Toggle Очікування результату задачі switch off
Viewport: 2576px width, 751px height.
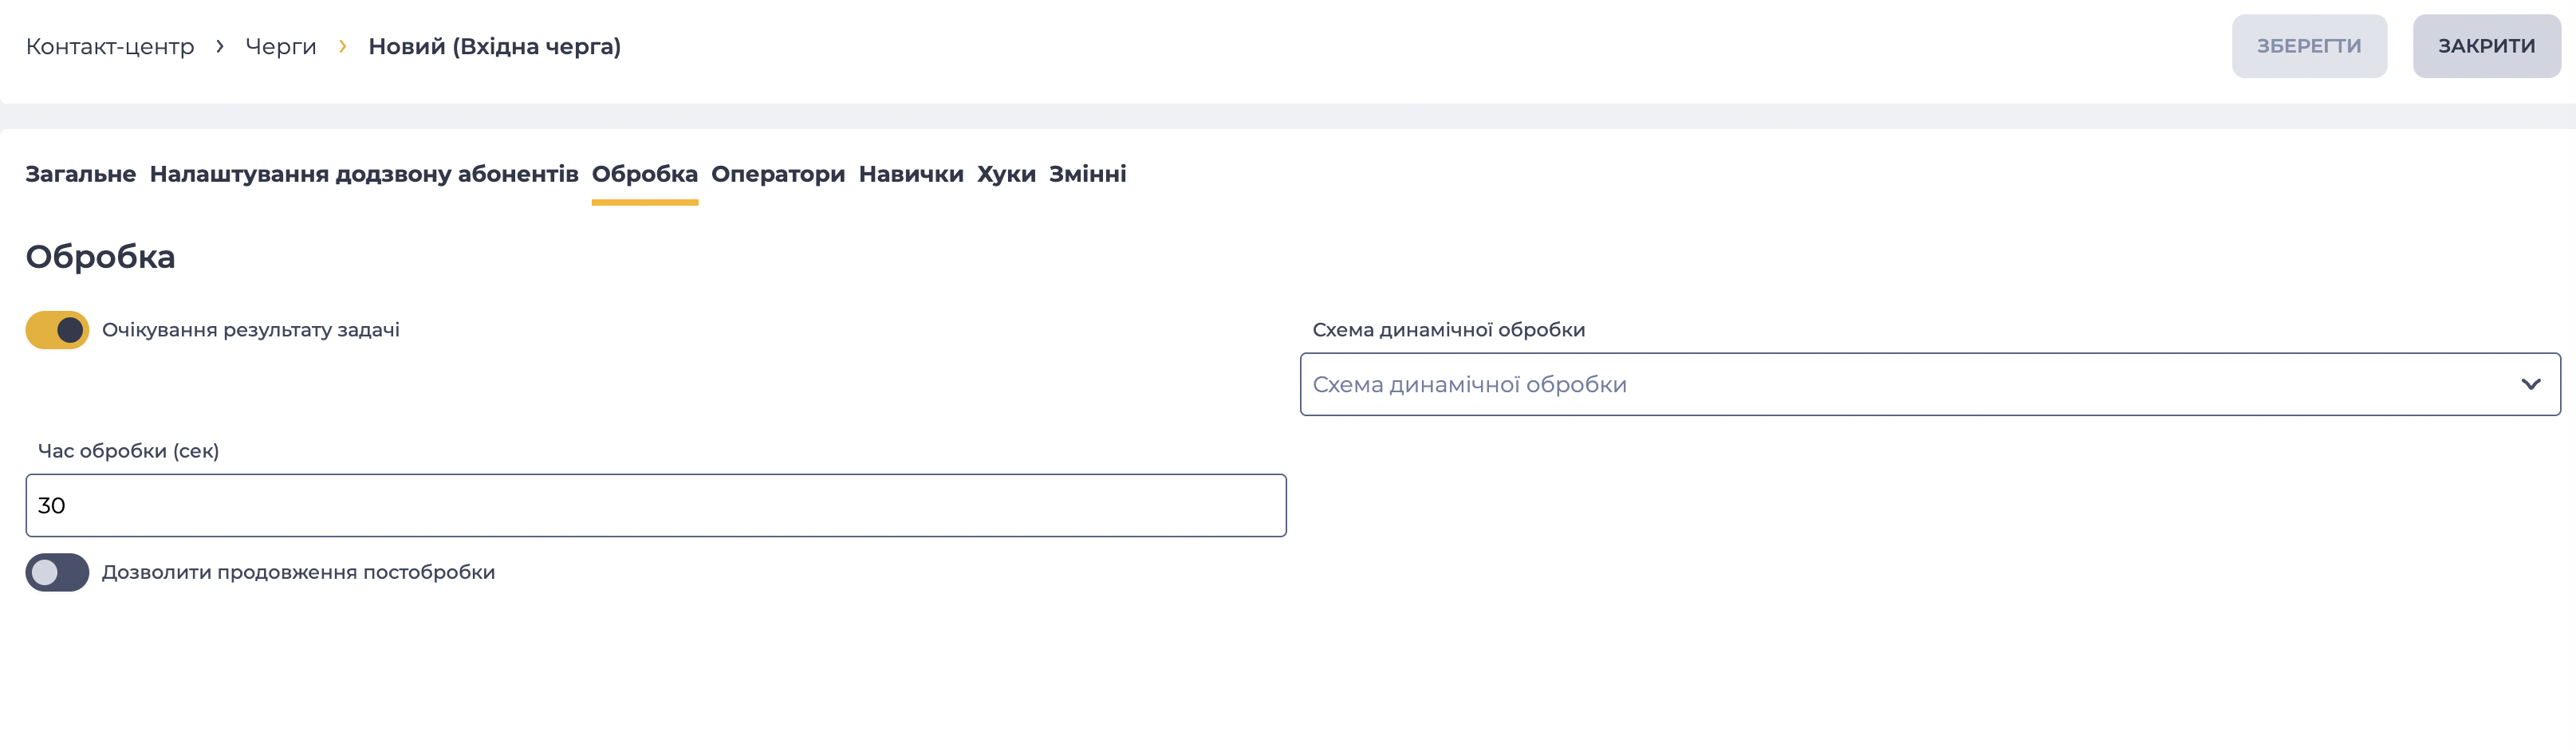point(57,330)
